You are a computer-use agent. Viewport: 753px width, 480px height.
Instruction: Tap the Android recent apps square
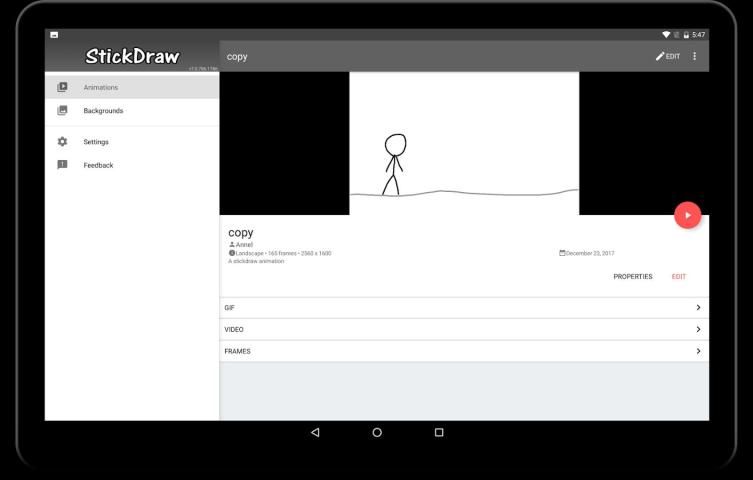pyautogui.click(x=438, y=432)
